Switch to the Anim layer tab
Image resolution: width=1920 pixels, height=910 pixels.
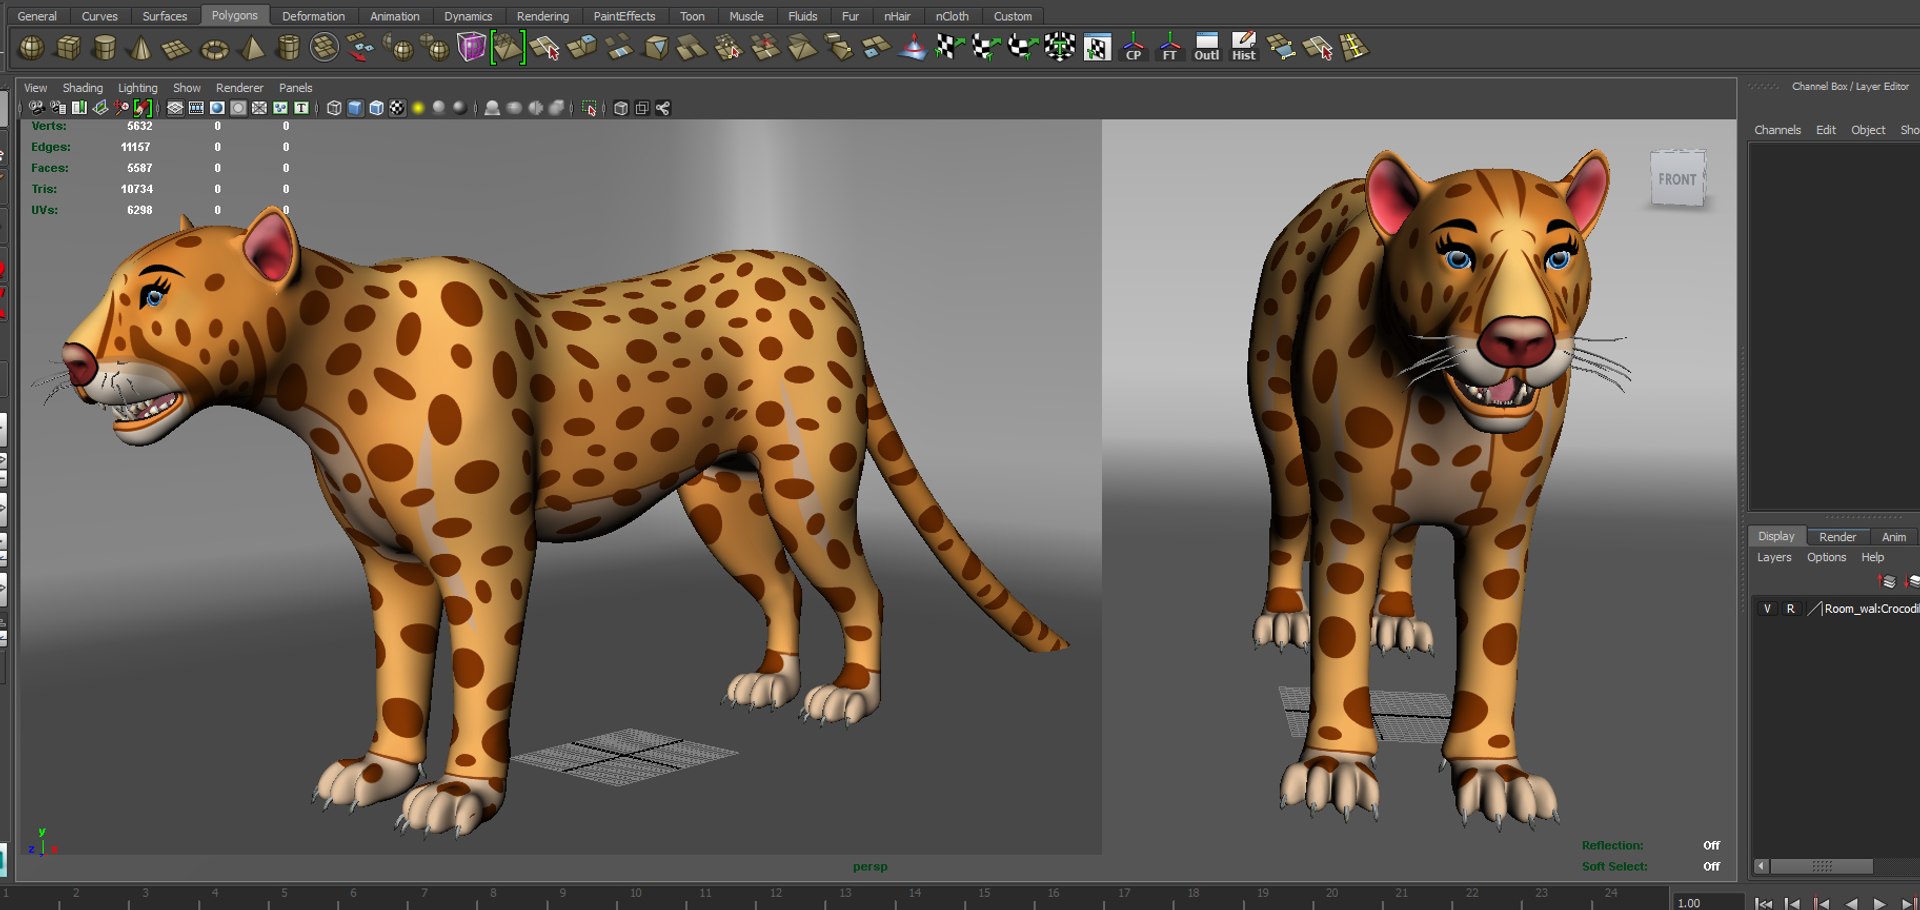click(x=1893, y=537)
